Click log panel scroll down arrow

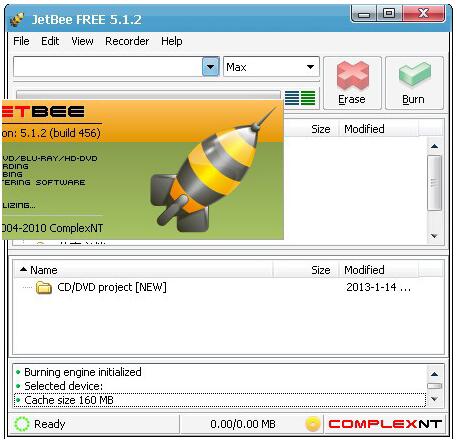tap(434, 399)
